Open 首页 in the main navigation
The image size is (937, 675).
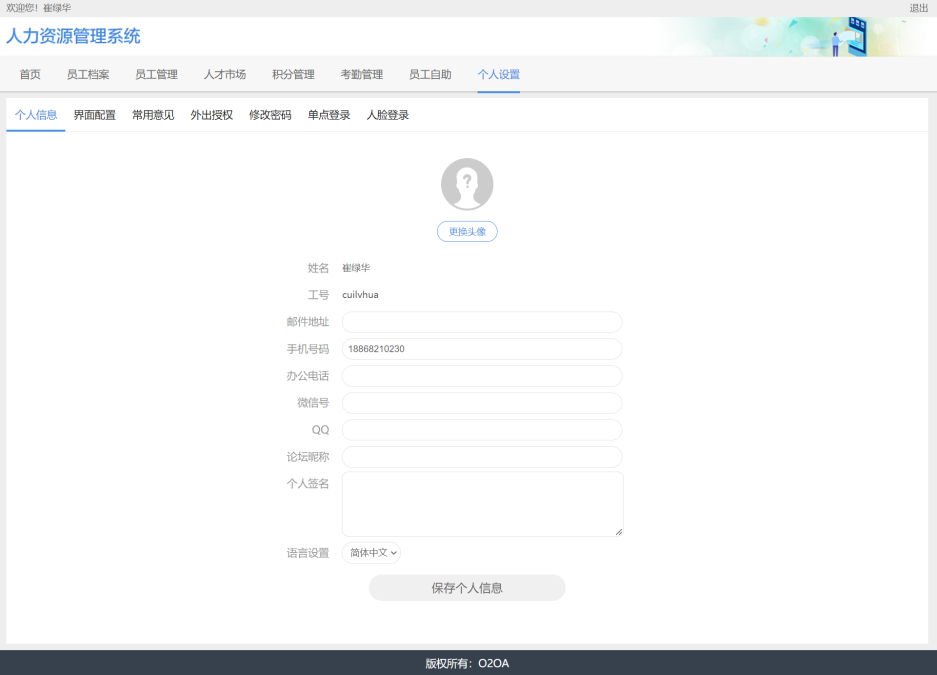click(x=30, y=74)
